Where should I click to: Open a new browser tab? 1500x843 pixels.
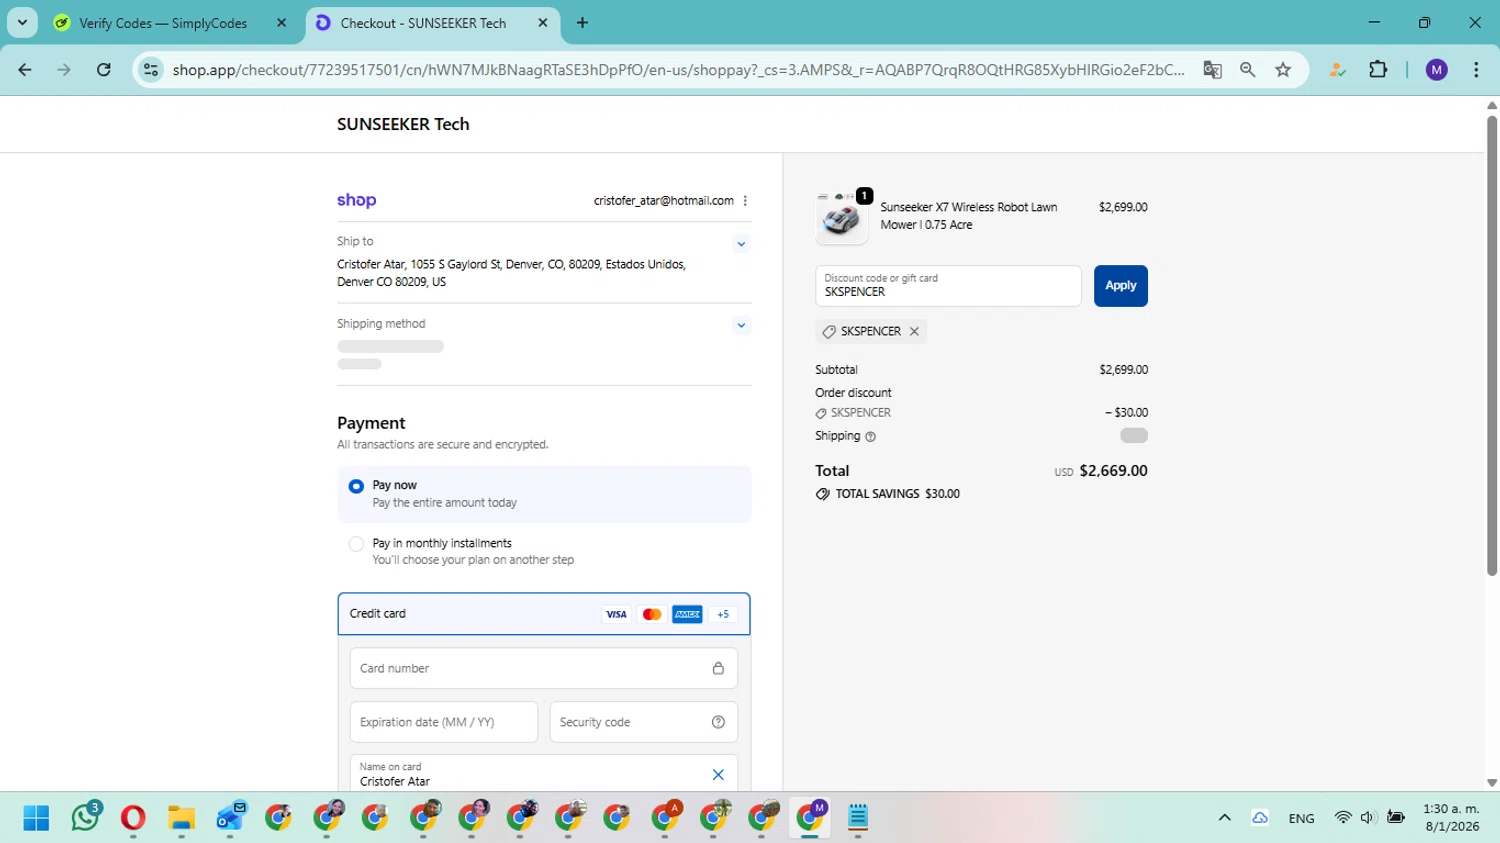[x=583, y=23]
